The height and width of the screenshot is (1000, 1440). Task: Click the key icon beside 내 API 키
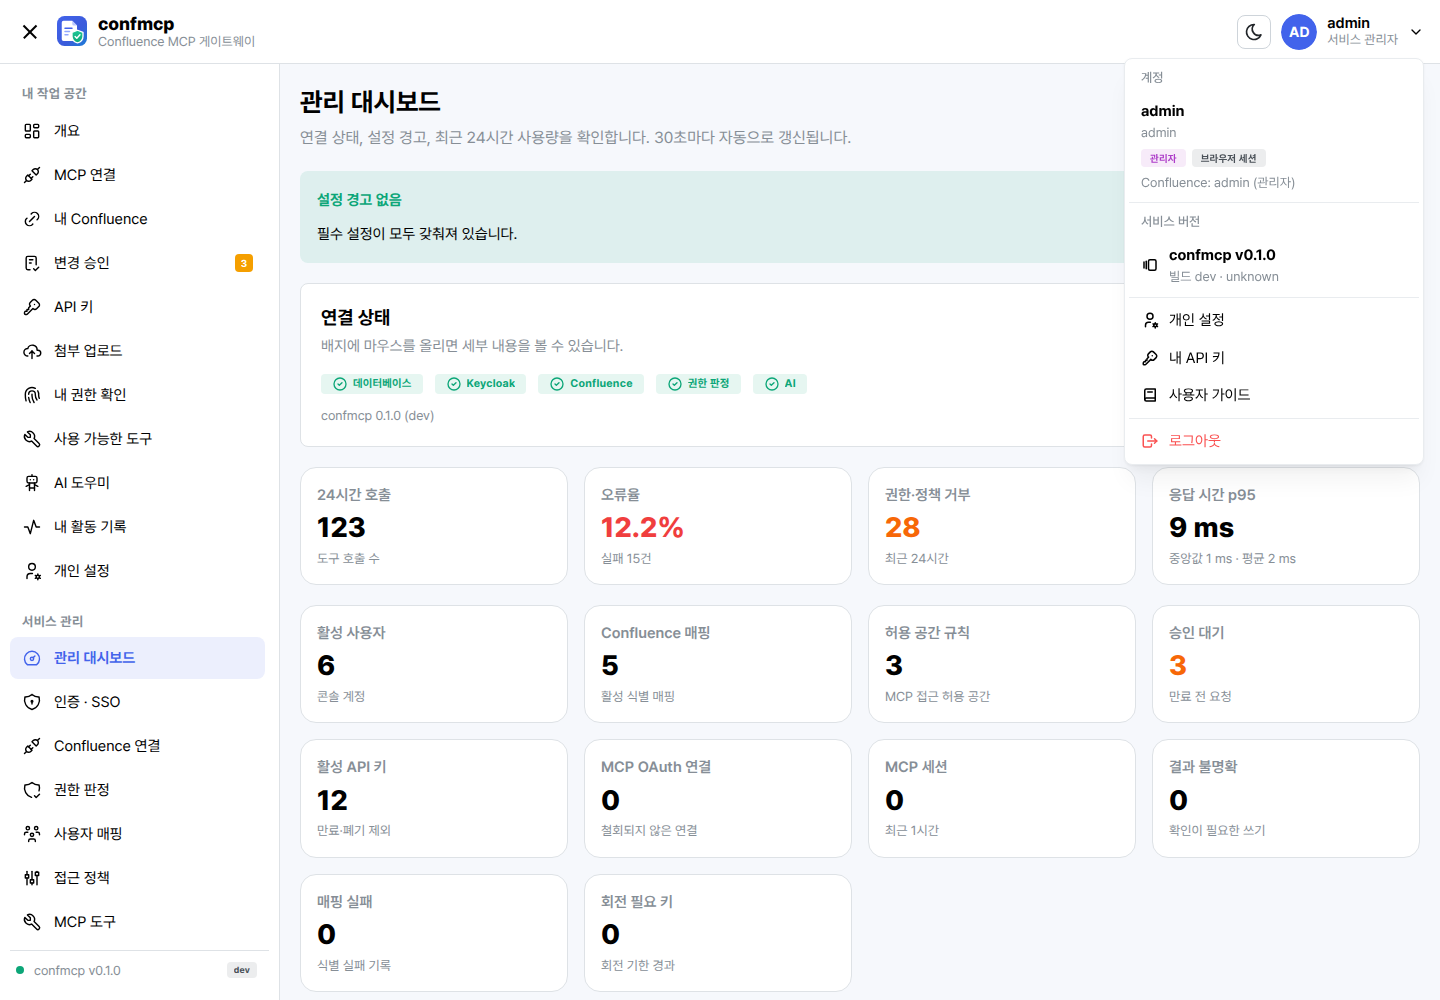point(1150,358)
